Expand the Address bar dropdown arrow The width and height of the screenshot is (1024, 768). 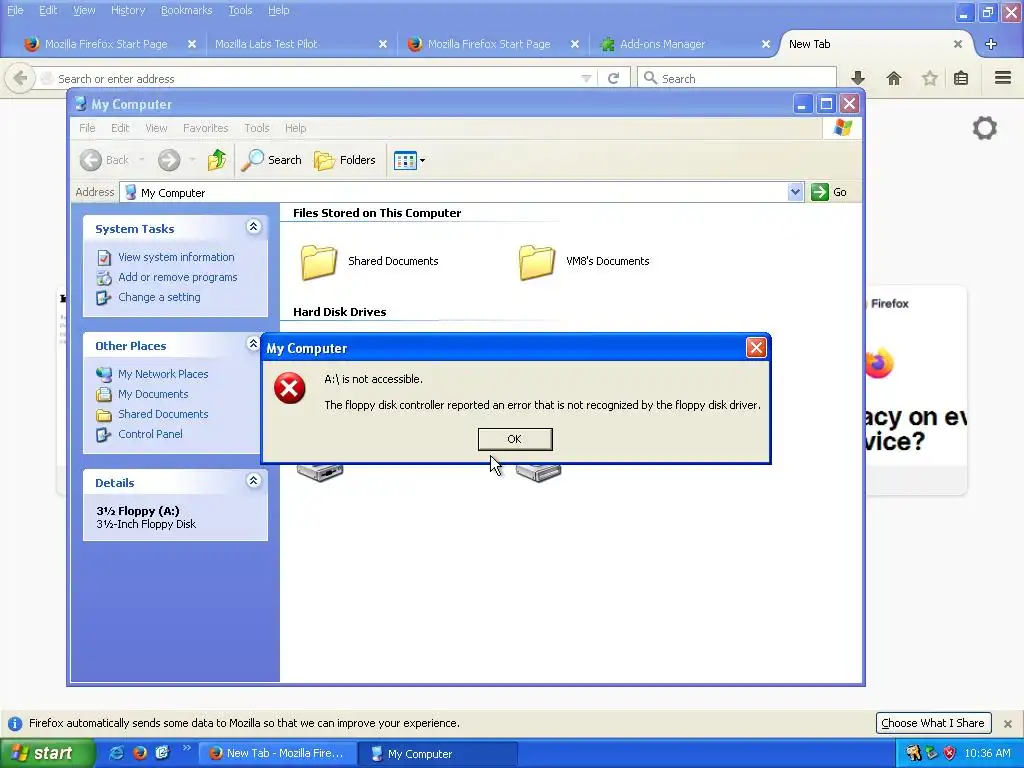click(x=795, y=192)
